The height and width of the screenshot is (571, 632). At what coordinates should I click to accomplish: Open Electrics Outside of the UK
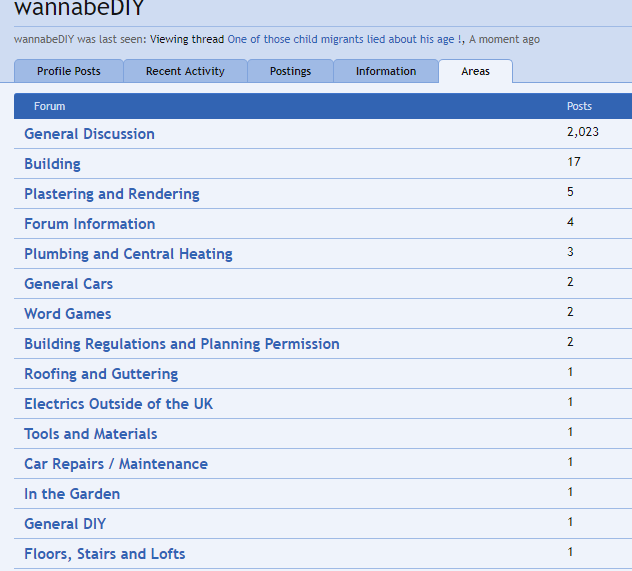pyautogui.click(x=118, y=404)
